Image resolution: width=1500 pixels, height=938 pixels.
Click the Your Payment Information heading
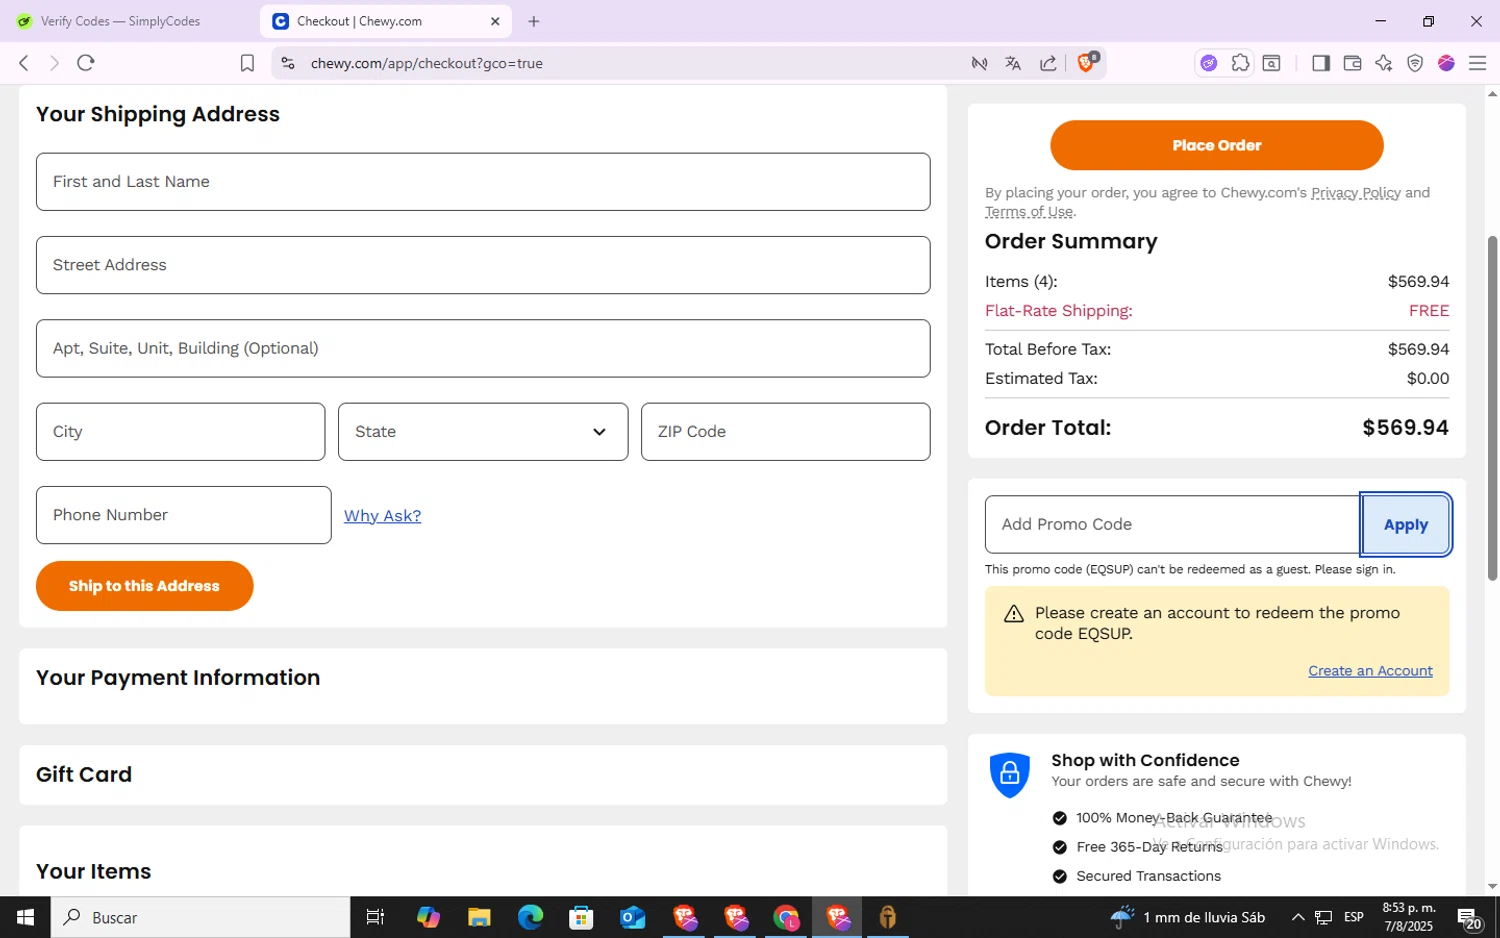click(x=178, y=678)
